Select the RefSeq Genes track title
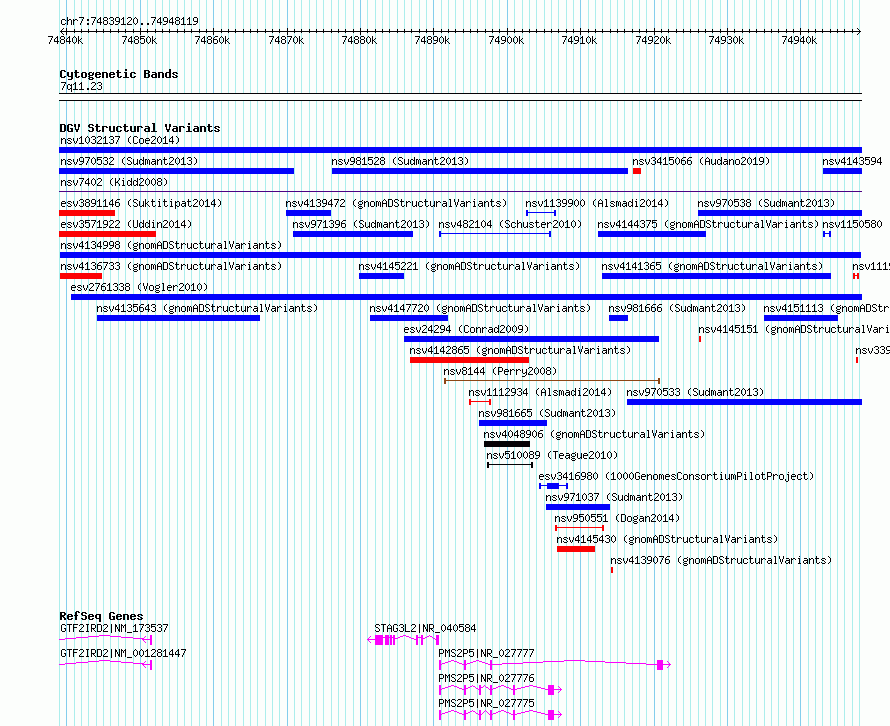The height and width of the screenshot is (726, 890). click(x=101, y=616)
